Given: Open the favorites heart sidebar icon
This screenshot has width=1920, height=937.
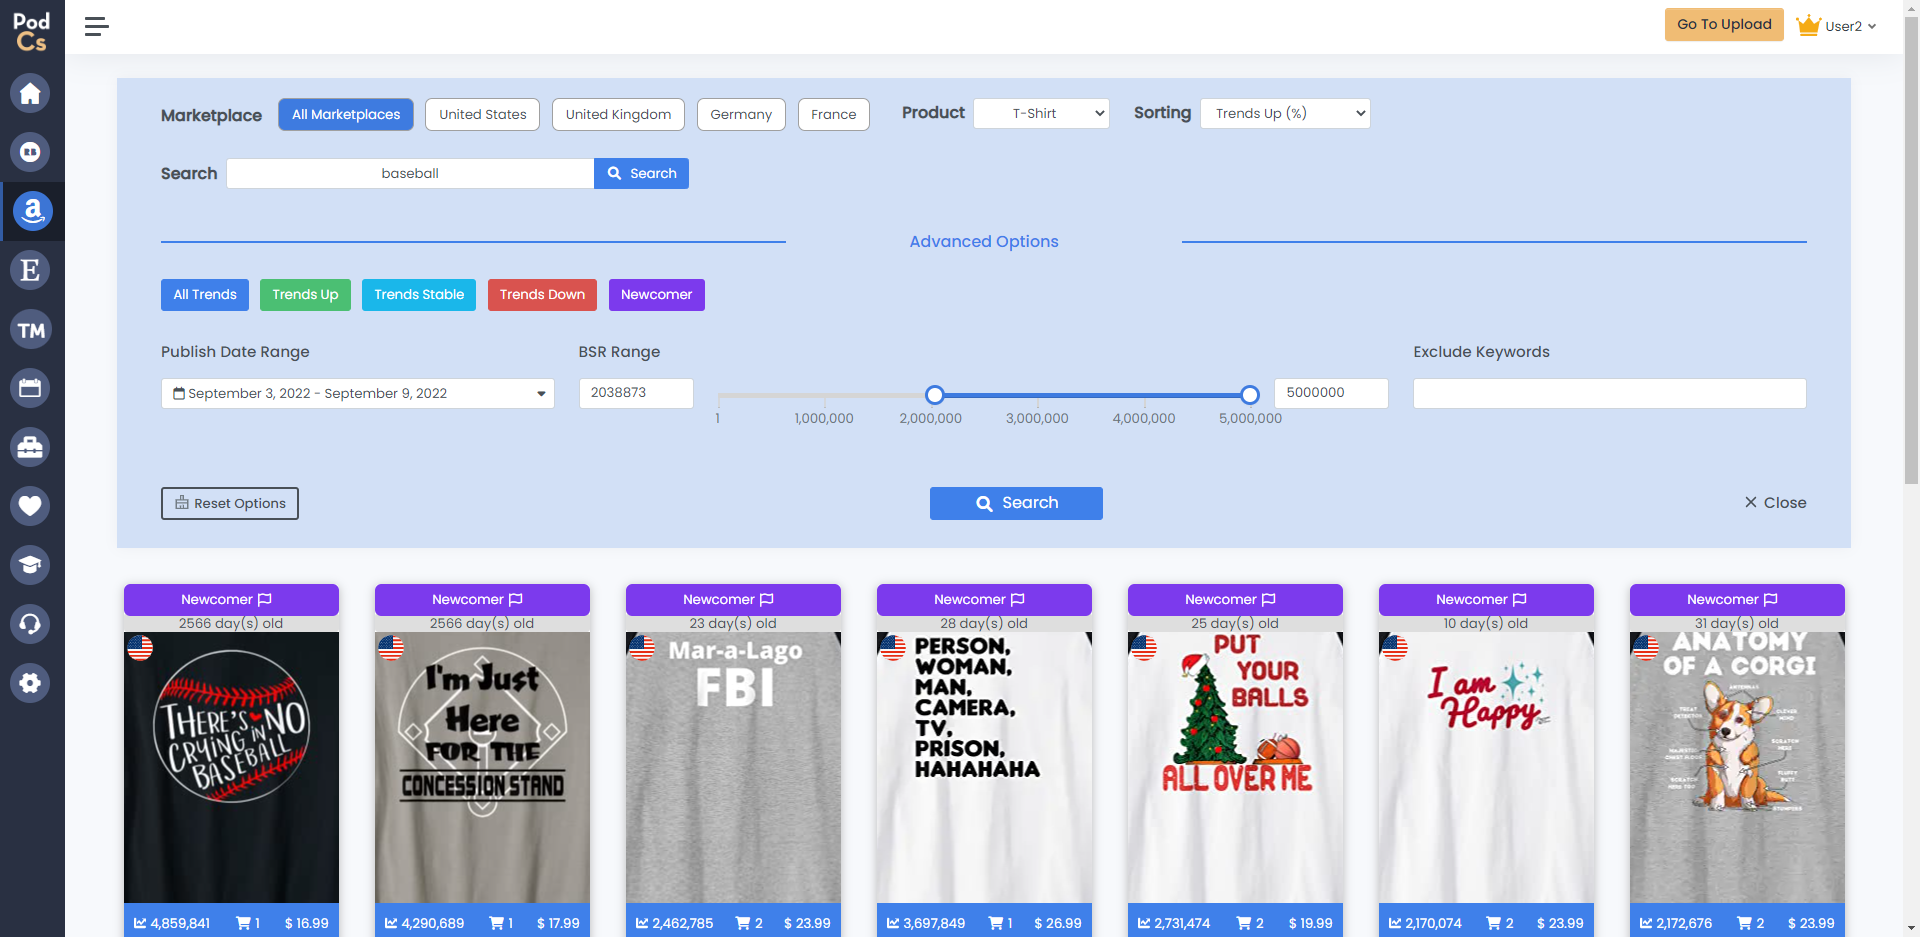Looking at the screenshot, I should click(x=31, y=506).
